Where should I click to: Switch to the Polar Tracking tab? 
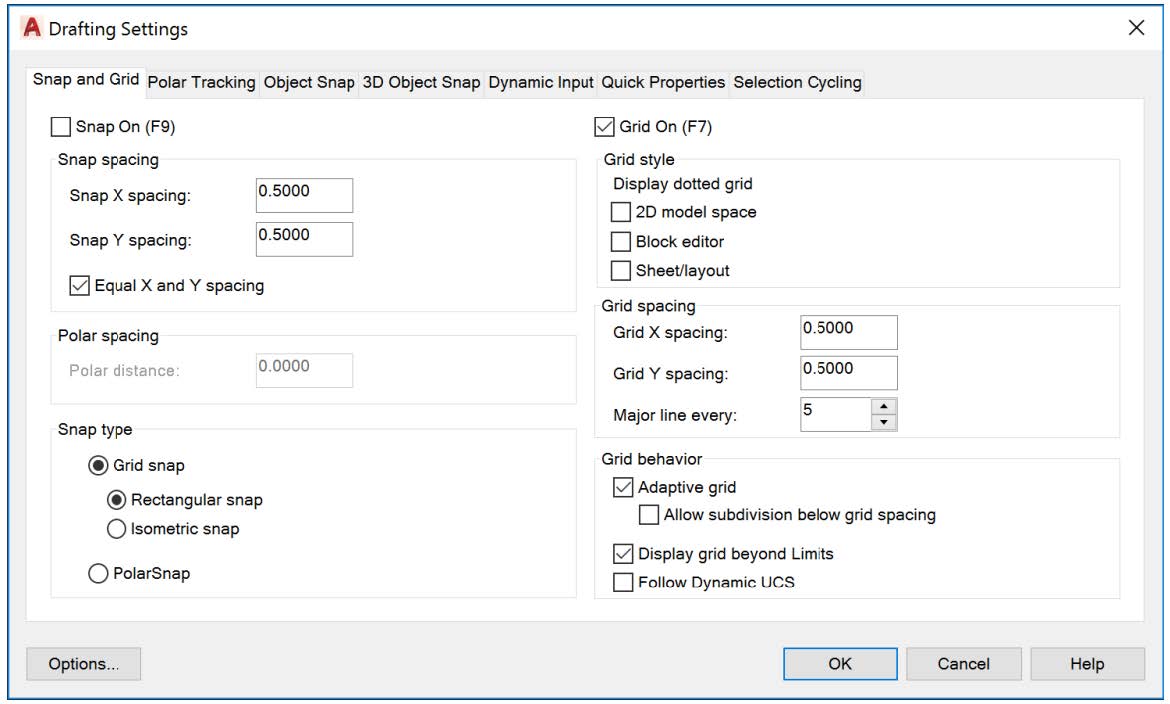(201, 82)
